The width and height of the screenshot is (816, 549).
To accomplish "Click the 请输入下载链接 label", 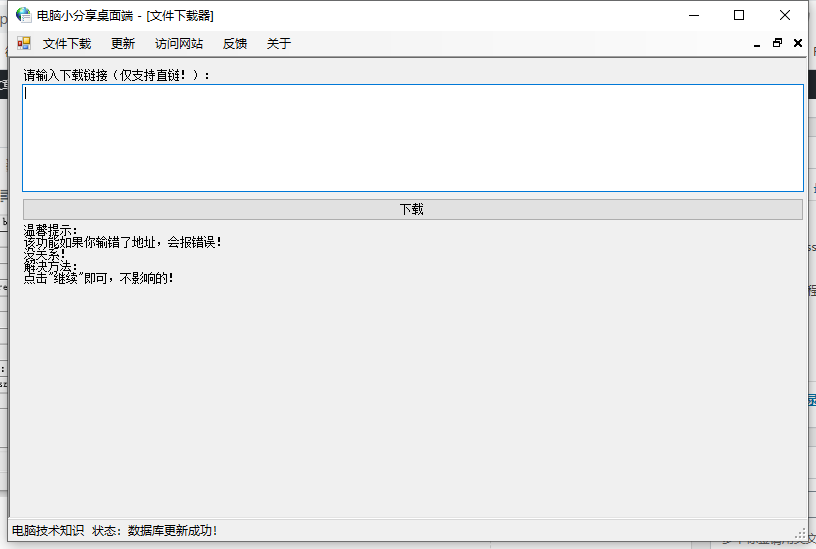I will (116, 75).
